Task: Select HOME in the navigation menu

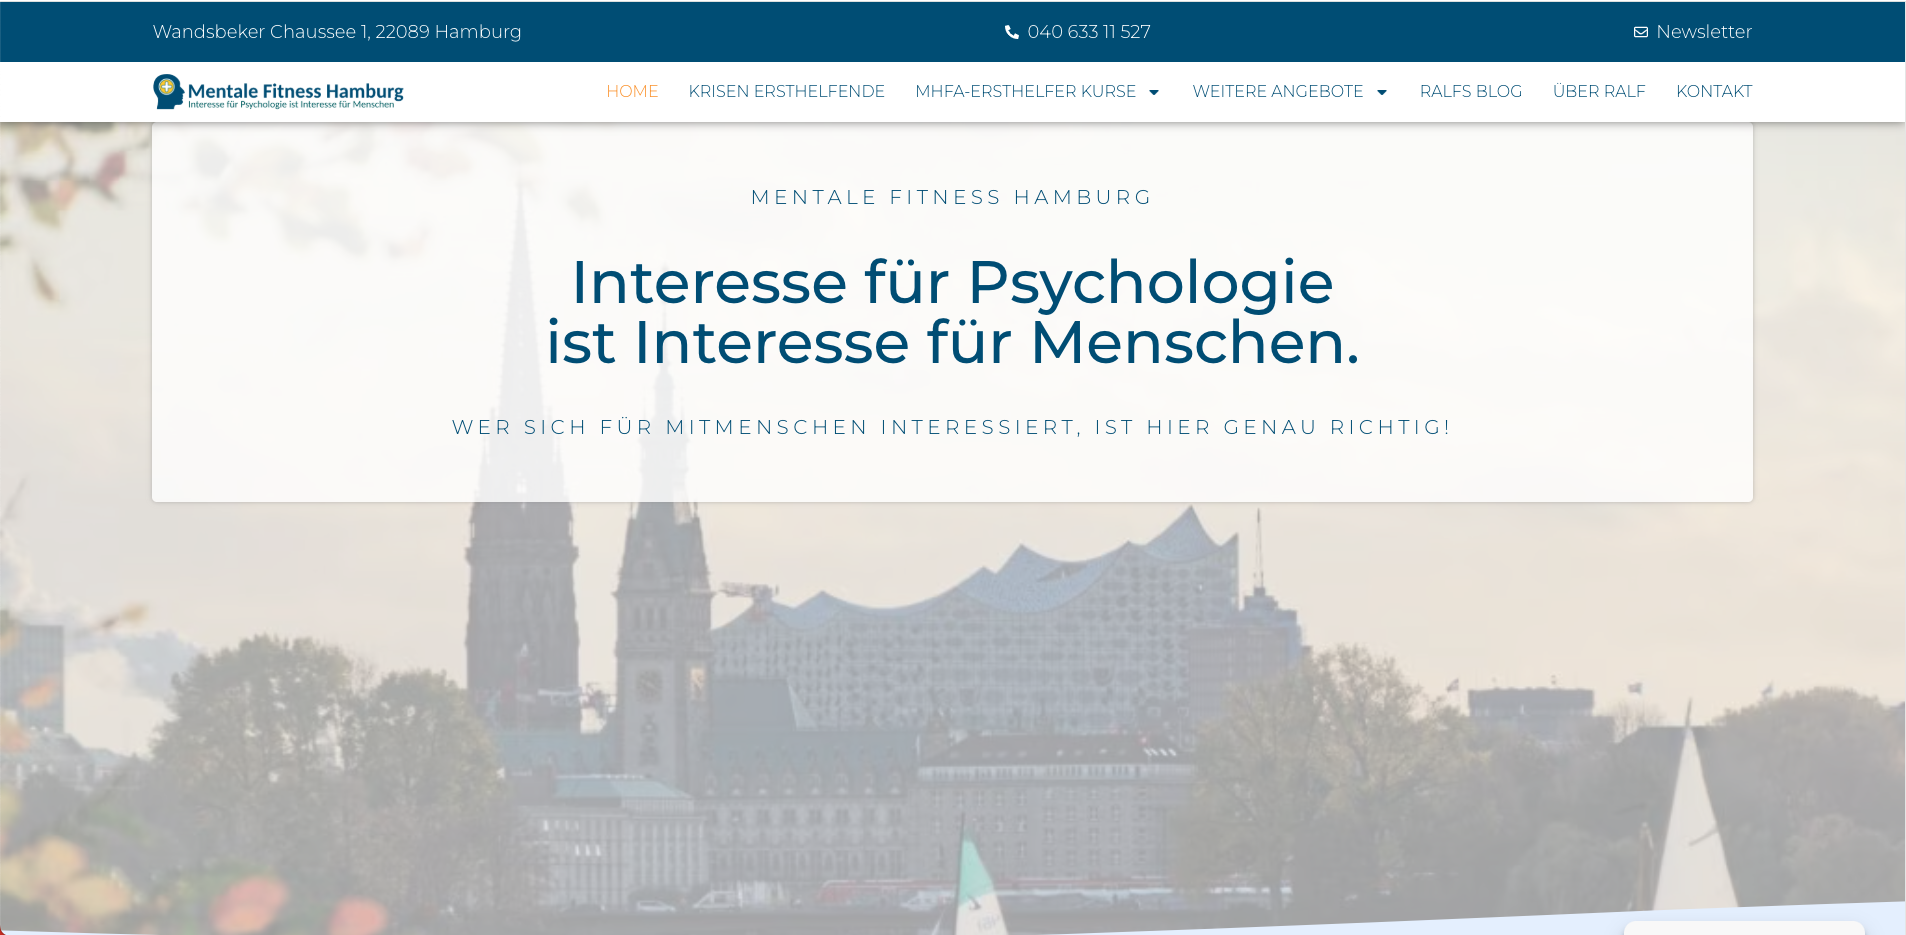Action: 632,91
